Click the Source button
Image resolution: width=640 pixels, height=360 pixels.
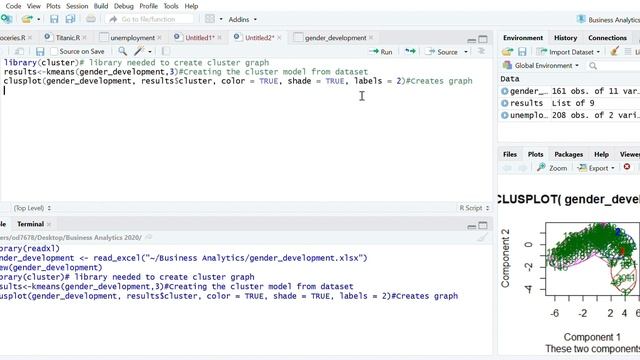tap(442, 52)
